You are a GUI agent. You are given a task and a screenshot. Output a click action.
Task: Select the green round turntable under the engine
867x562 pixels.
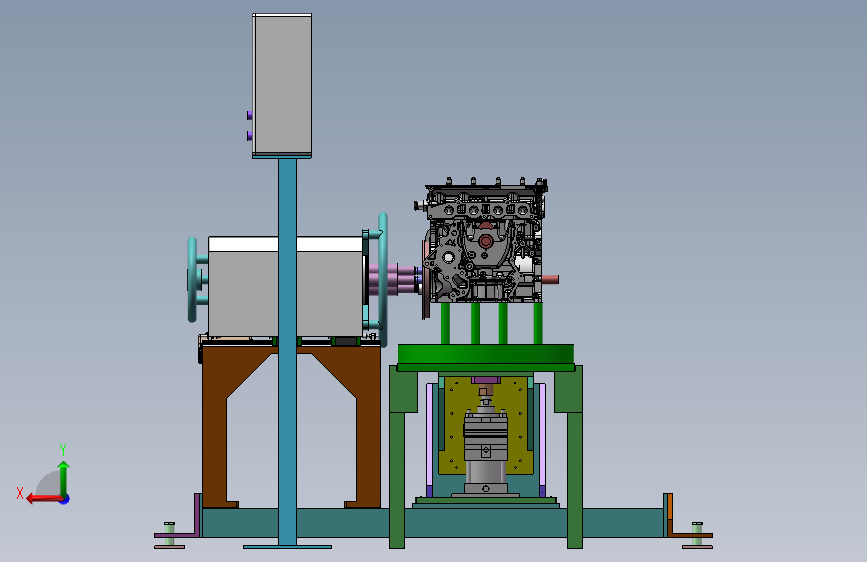click(485, 353)
